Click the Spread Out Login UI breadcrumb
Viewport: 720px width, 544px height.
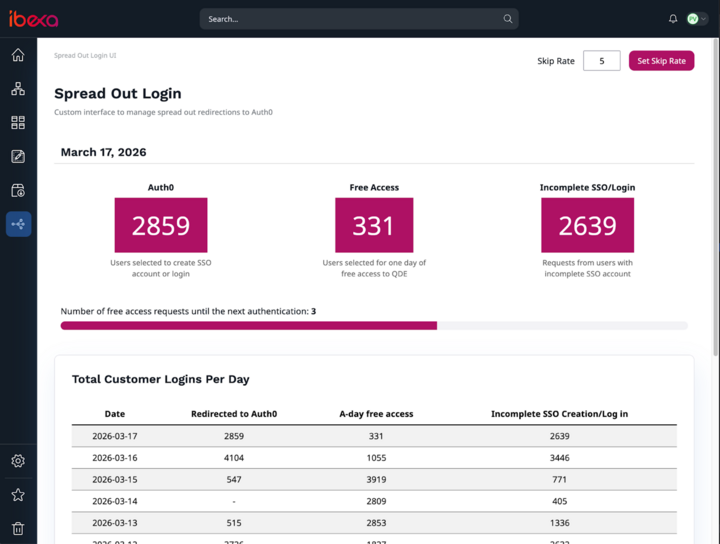pyautogui.click(x=85, y=56)
